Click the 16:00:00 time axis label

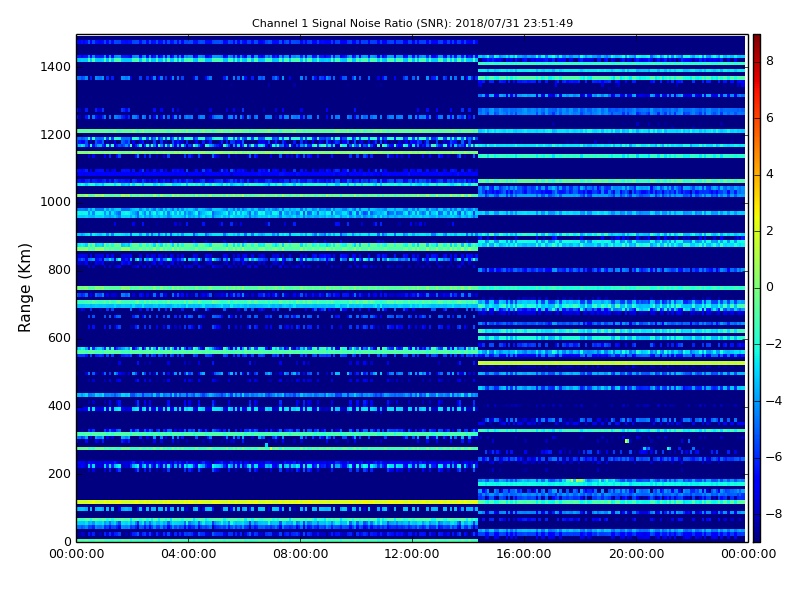(x=523, y=554)
